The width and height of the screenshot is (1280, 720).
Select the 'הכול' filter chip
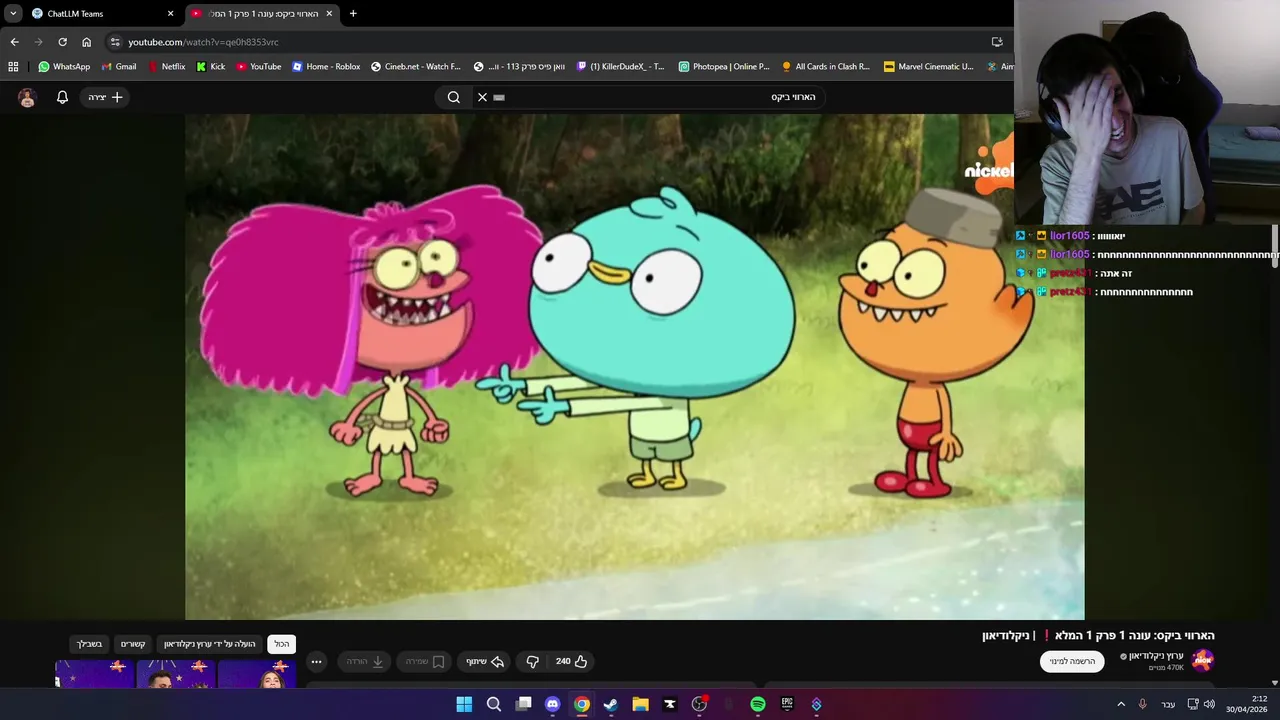coord(282,644)
